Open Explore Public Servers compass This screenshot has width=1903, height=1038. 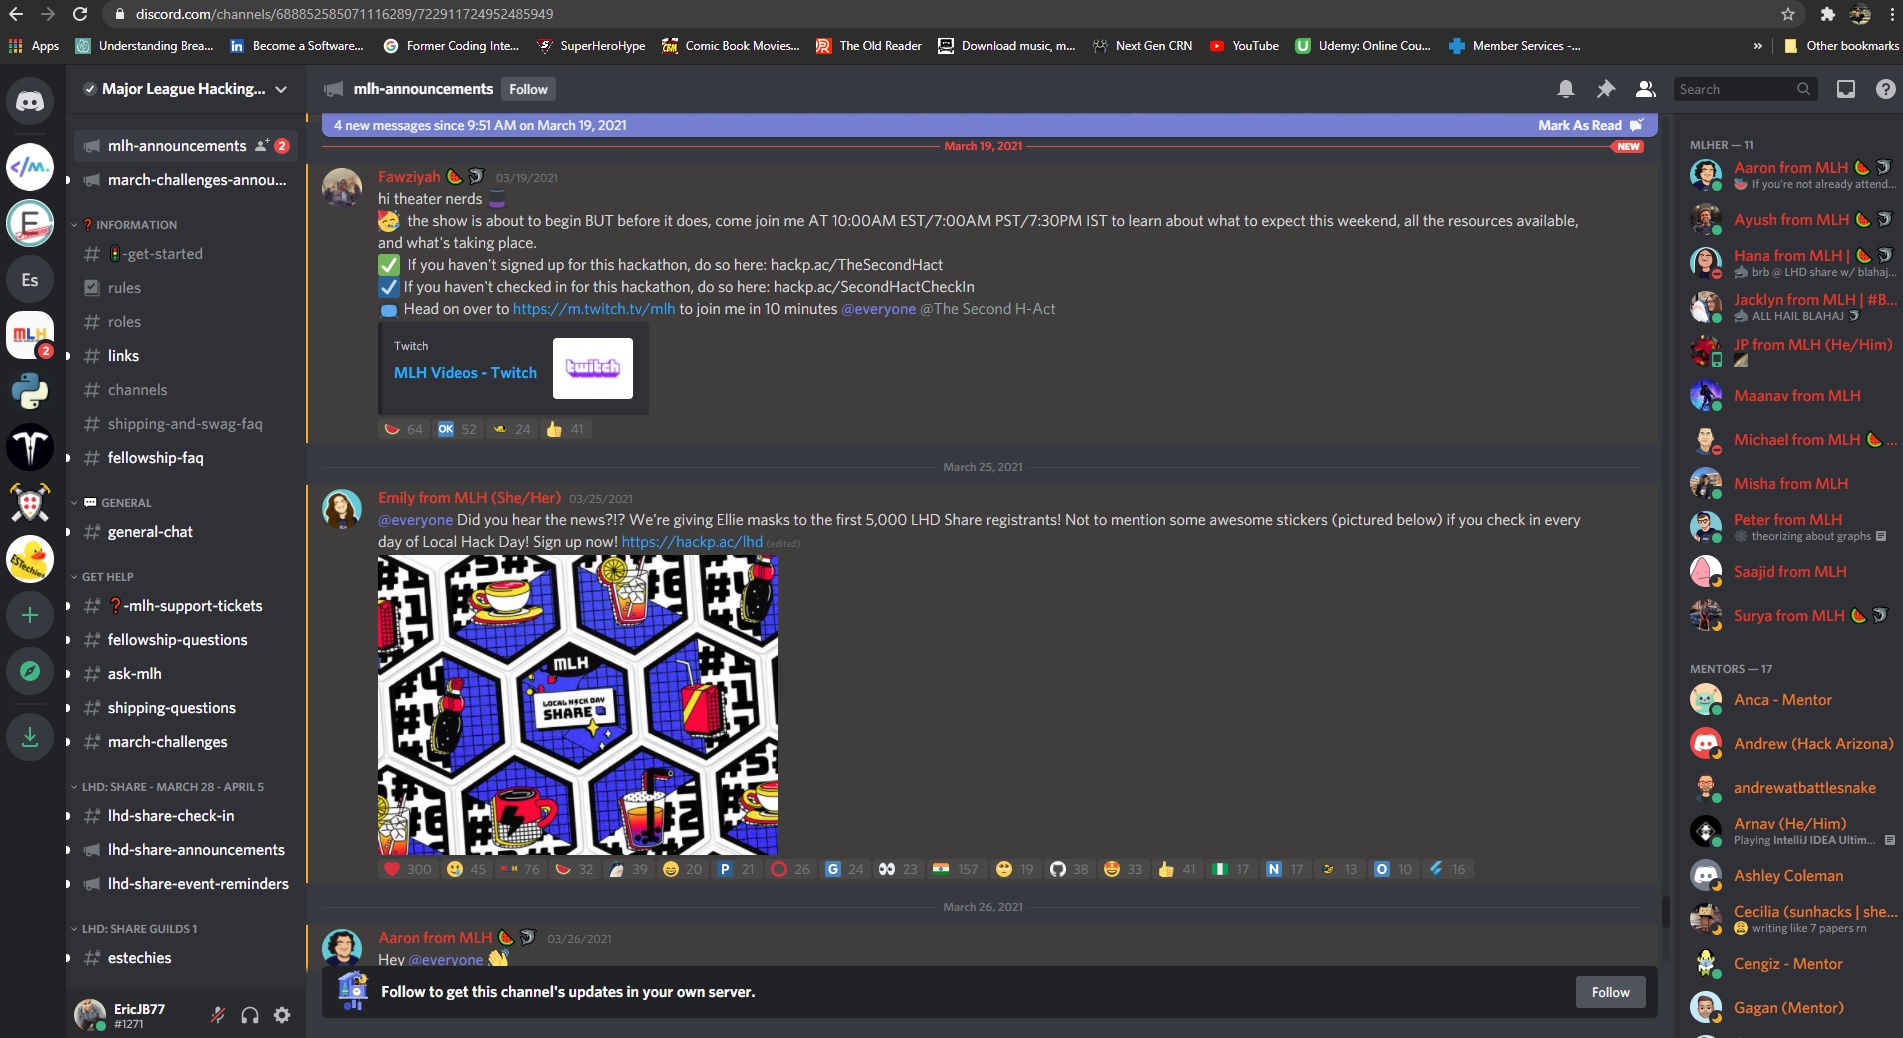click(30, 671)
